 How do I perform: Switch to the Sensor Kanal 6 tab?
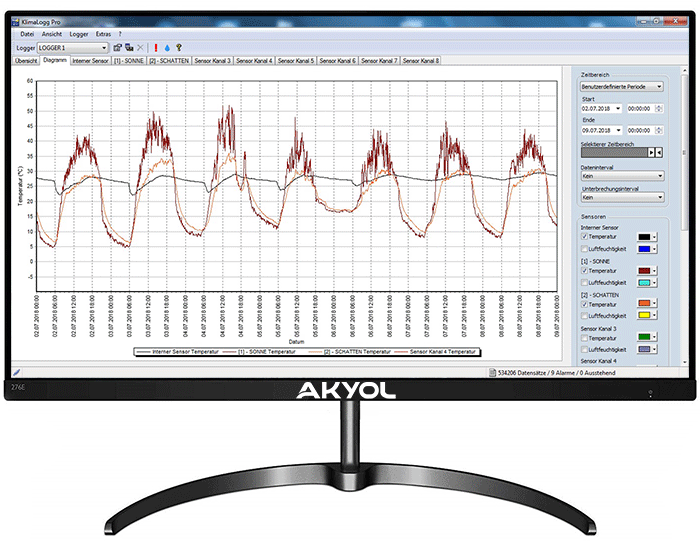click(338, 61)
